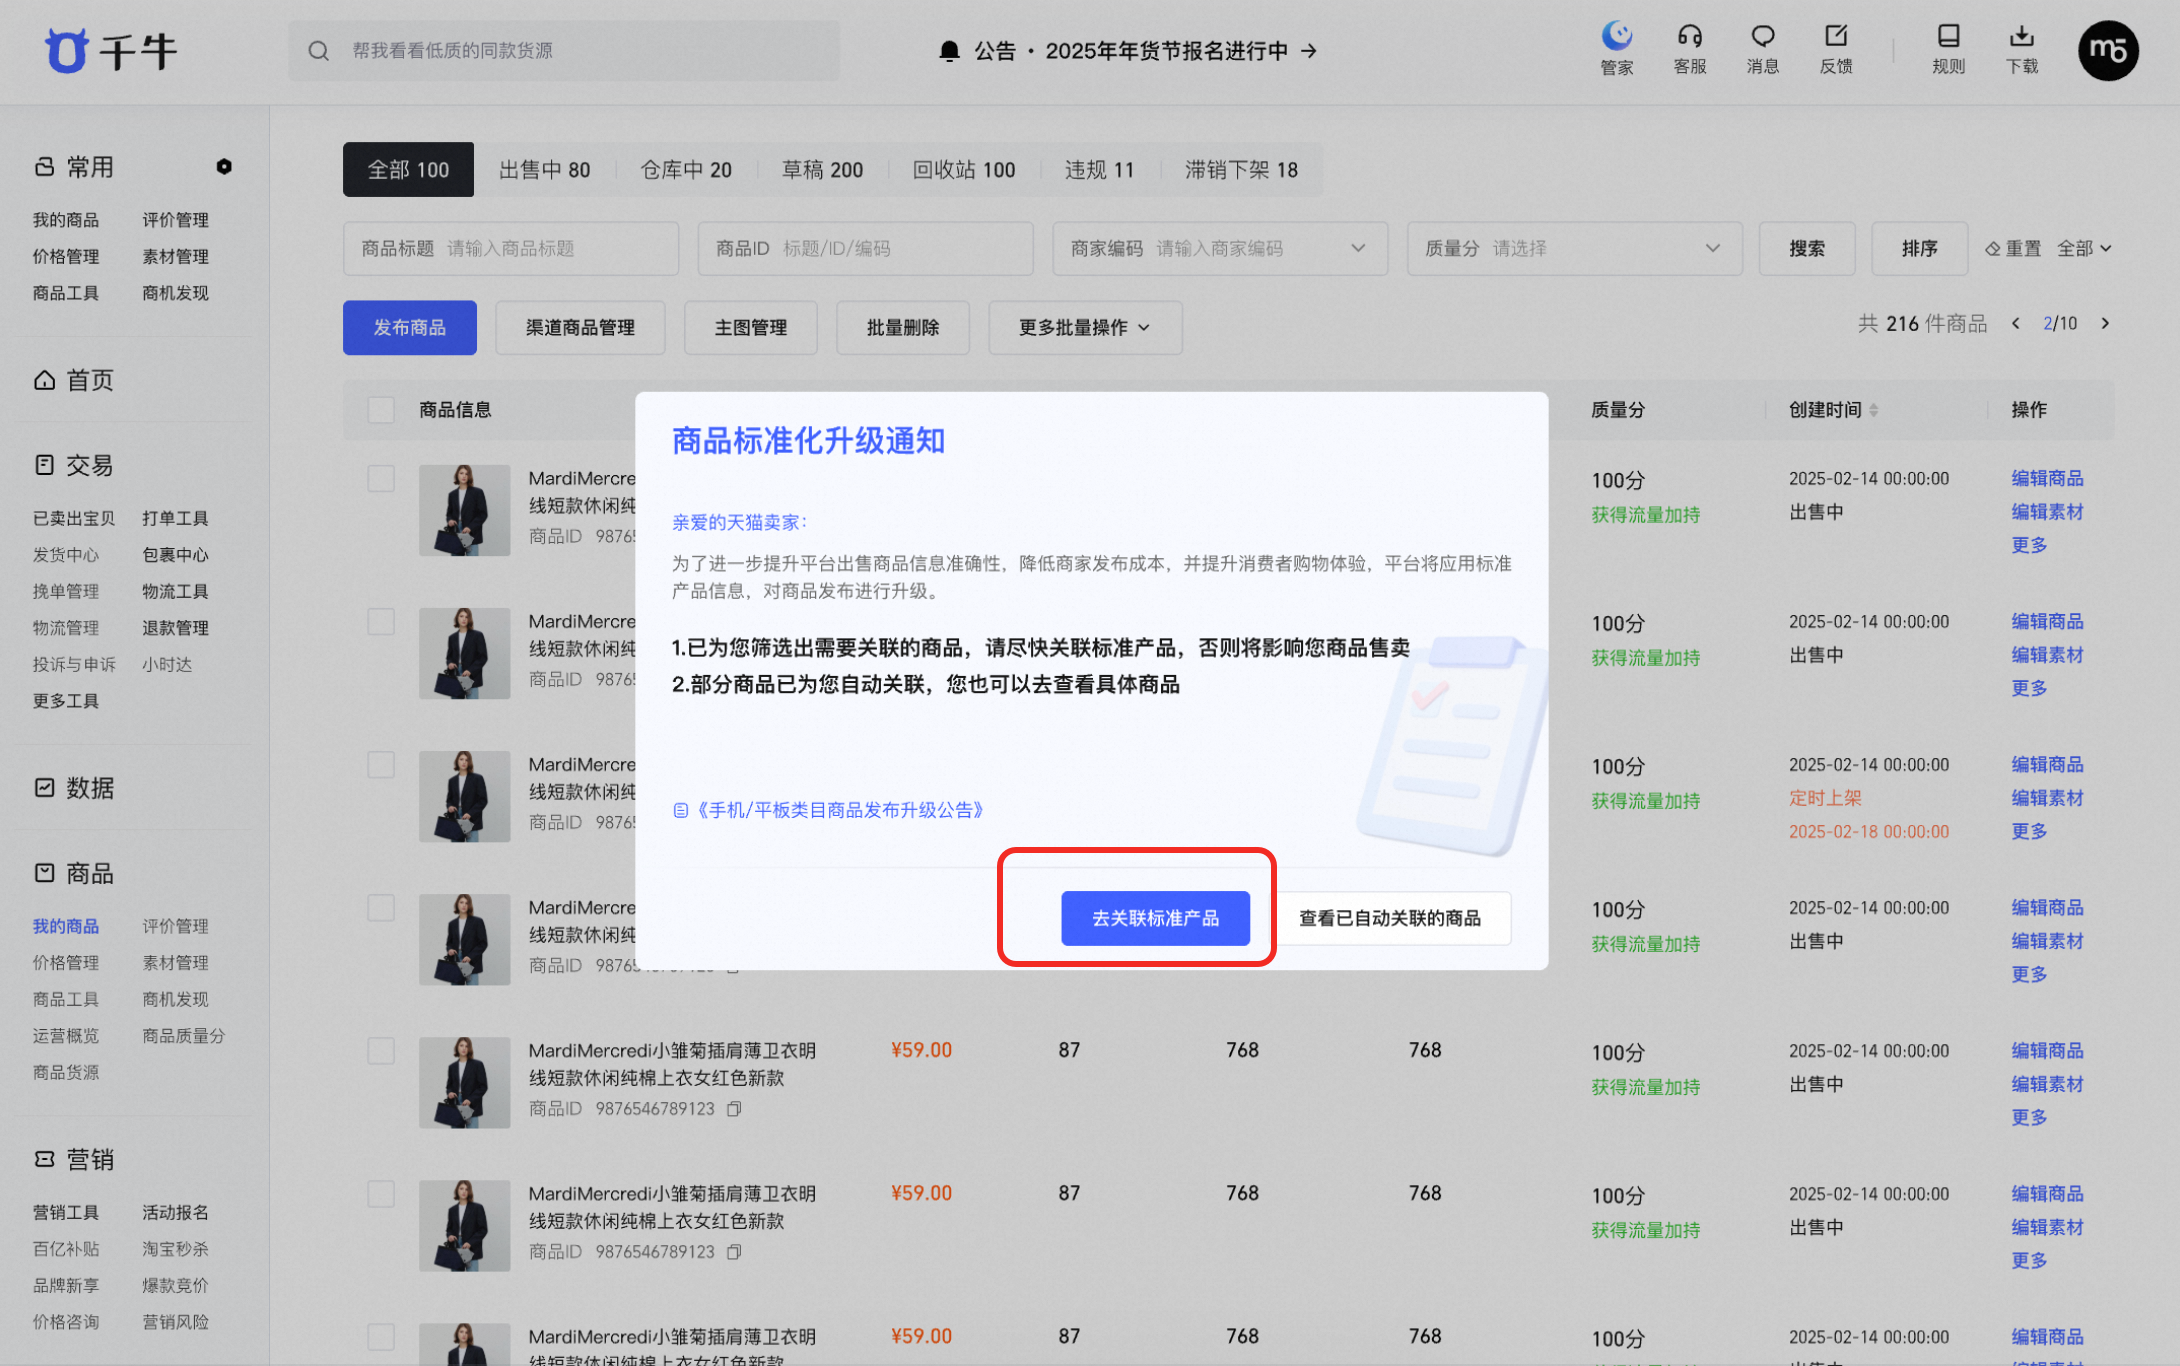This screenshot has height=1366, width=2180.
Task: Expand 更多 in second product row
Action: point(2029,688)
